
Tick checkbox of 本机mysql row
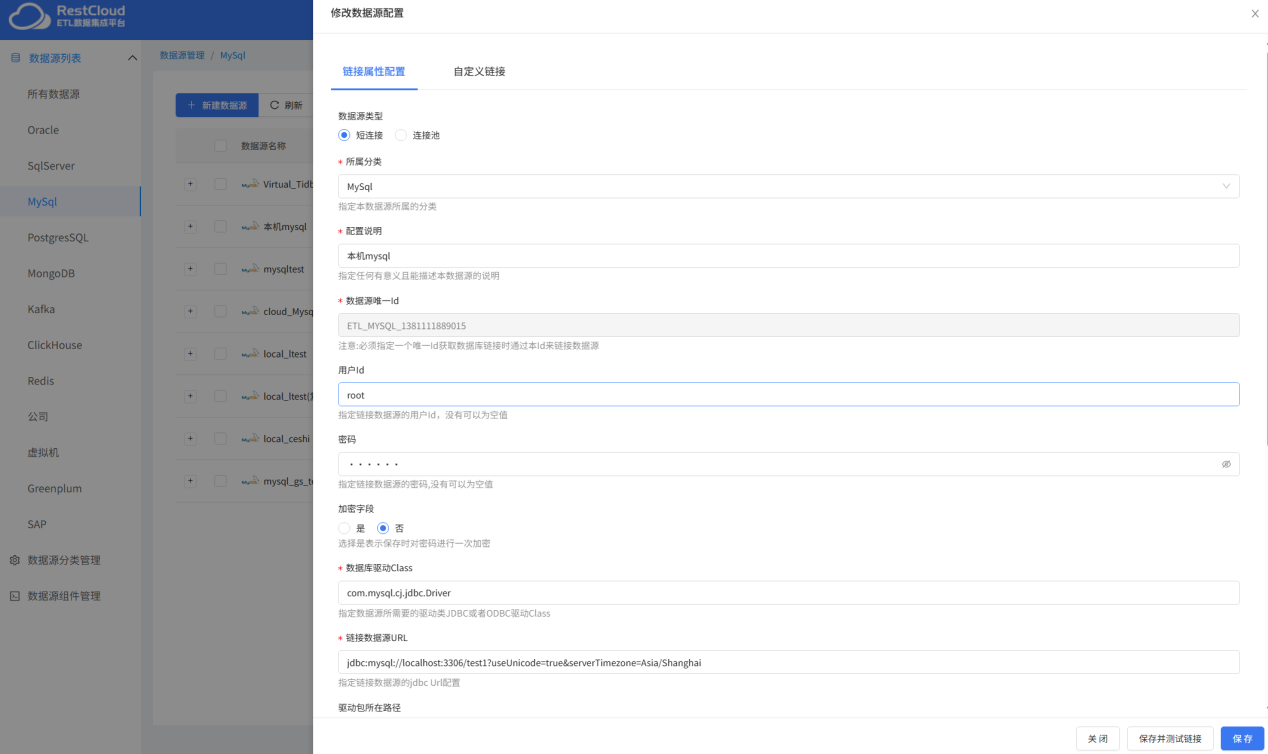point(220,227)
